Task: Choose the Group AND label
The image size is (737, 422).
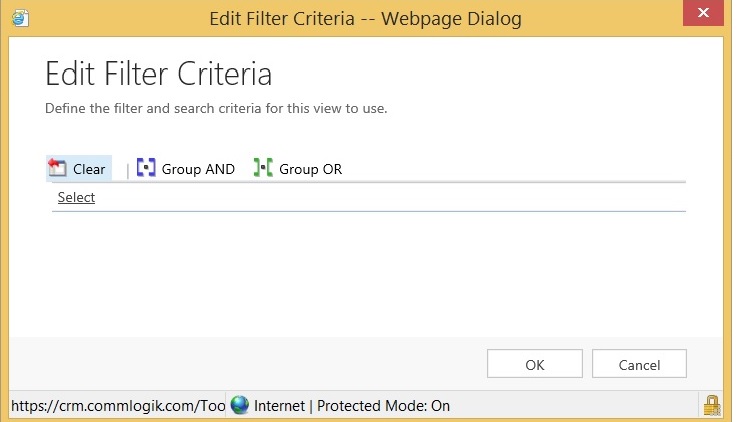Action: [x=198, y=169]
